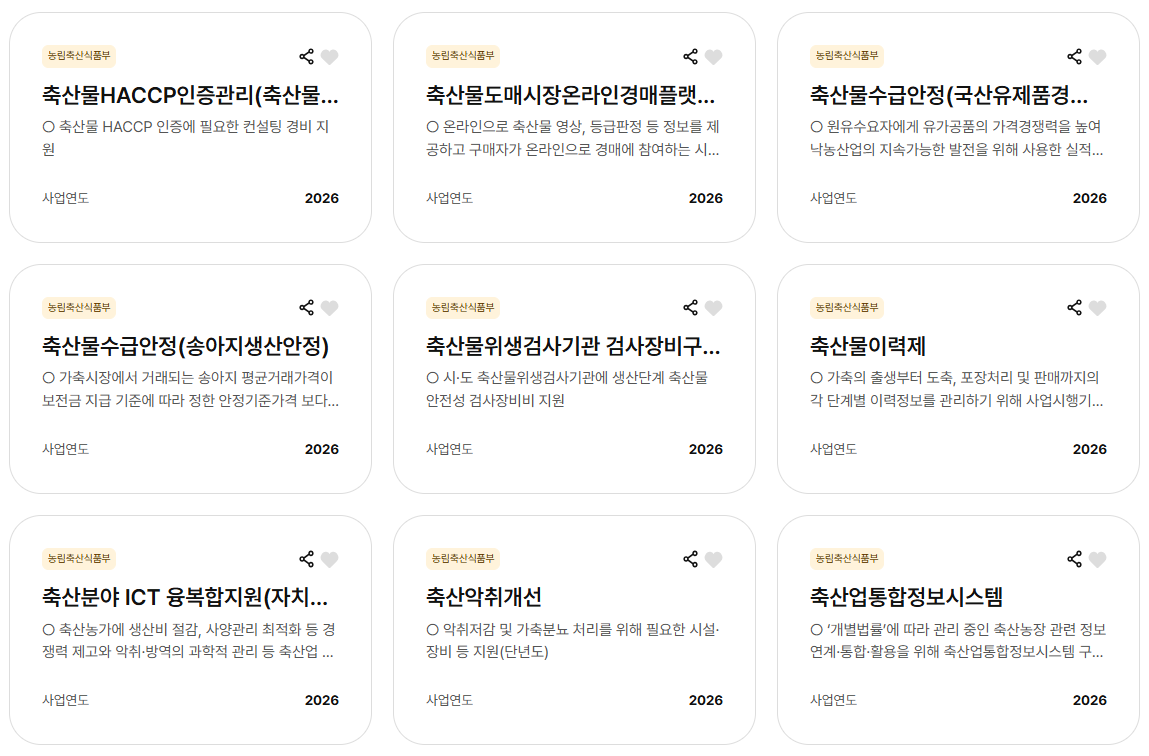Share the 축산물HACCP인증관리 card
Image resolution: width=1149 pixels, height=756 pixels.
pos(306,57)
